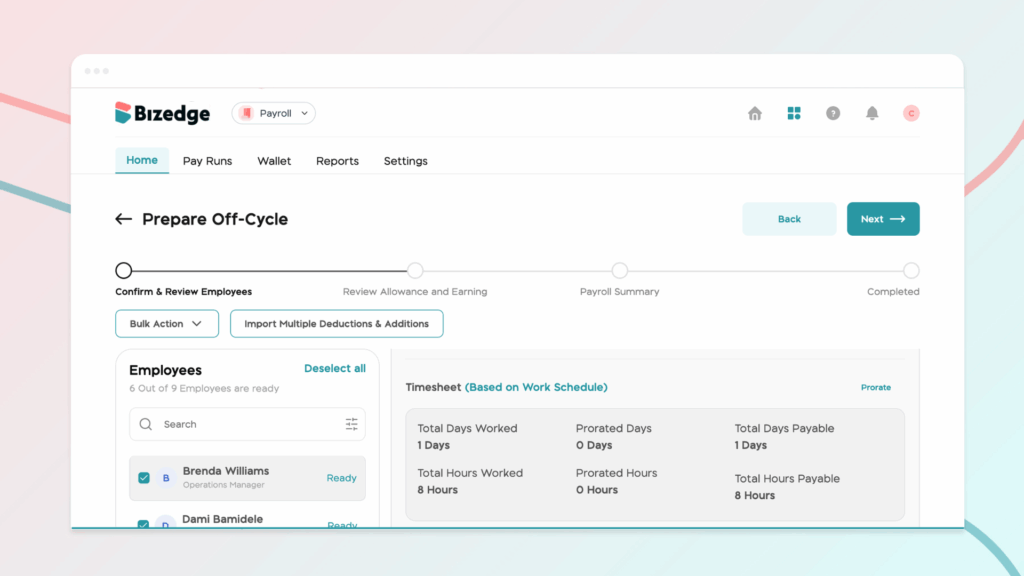Click the home icon in top bar
Image resolution: width=1024 pixels, height=576 pixels.
pyautogui.click(x=755, y=114)
